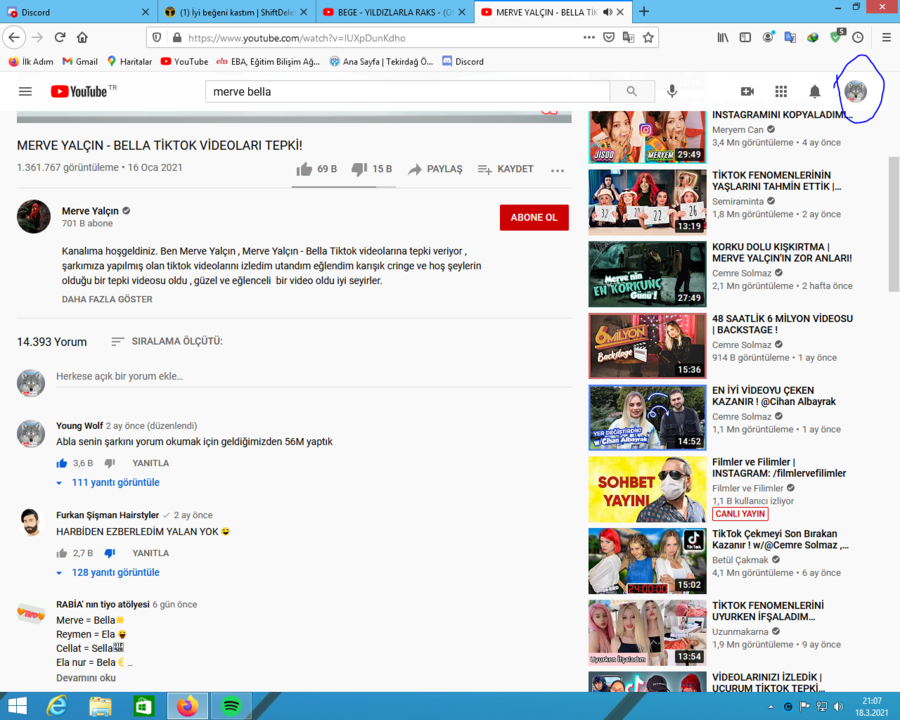Open Spotify from the taskbar
Screen dimensions: 900x720
(231, 706)
